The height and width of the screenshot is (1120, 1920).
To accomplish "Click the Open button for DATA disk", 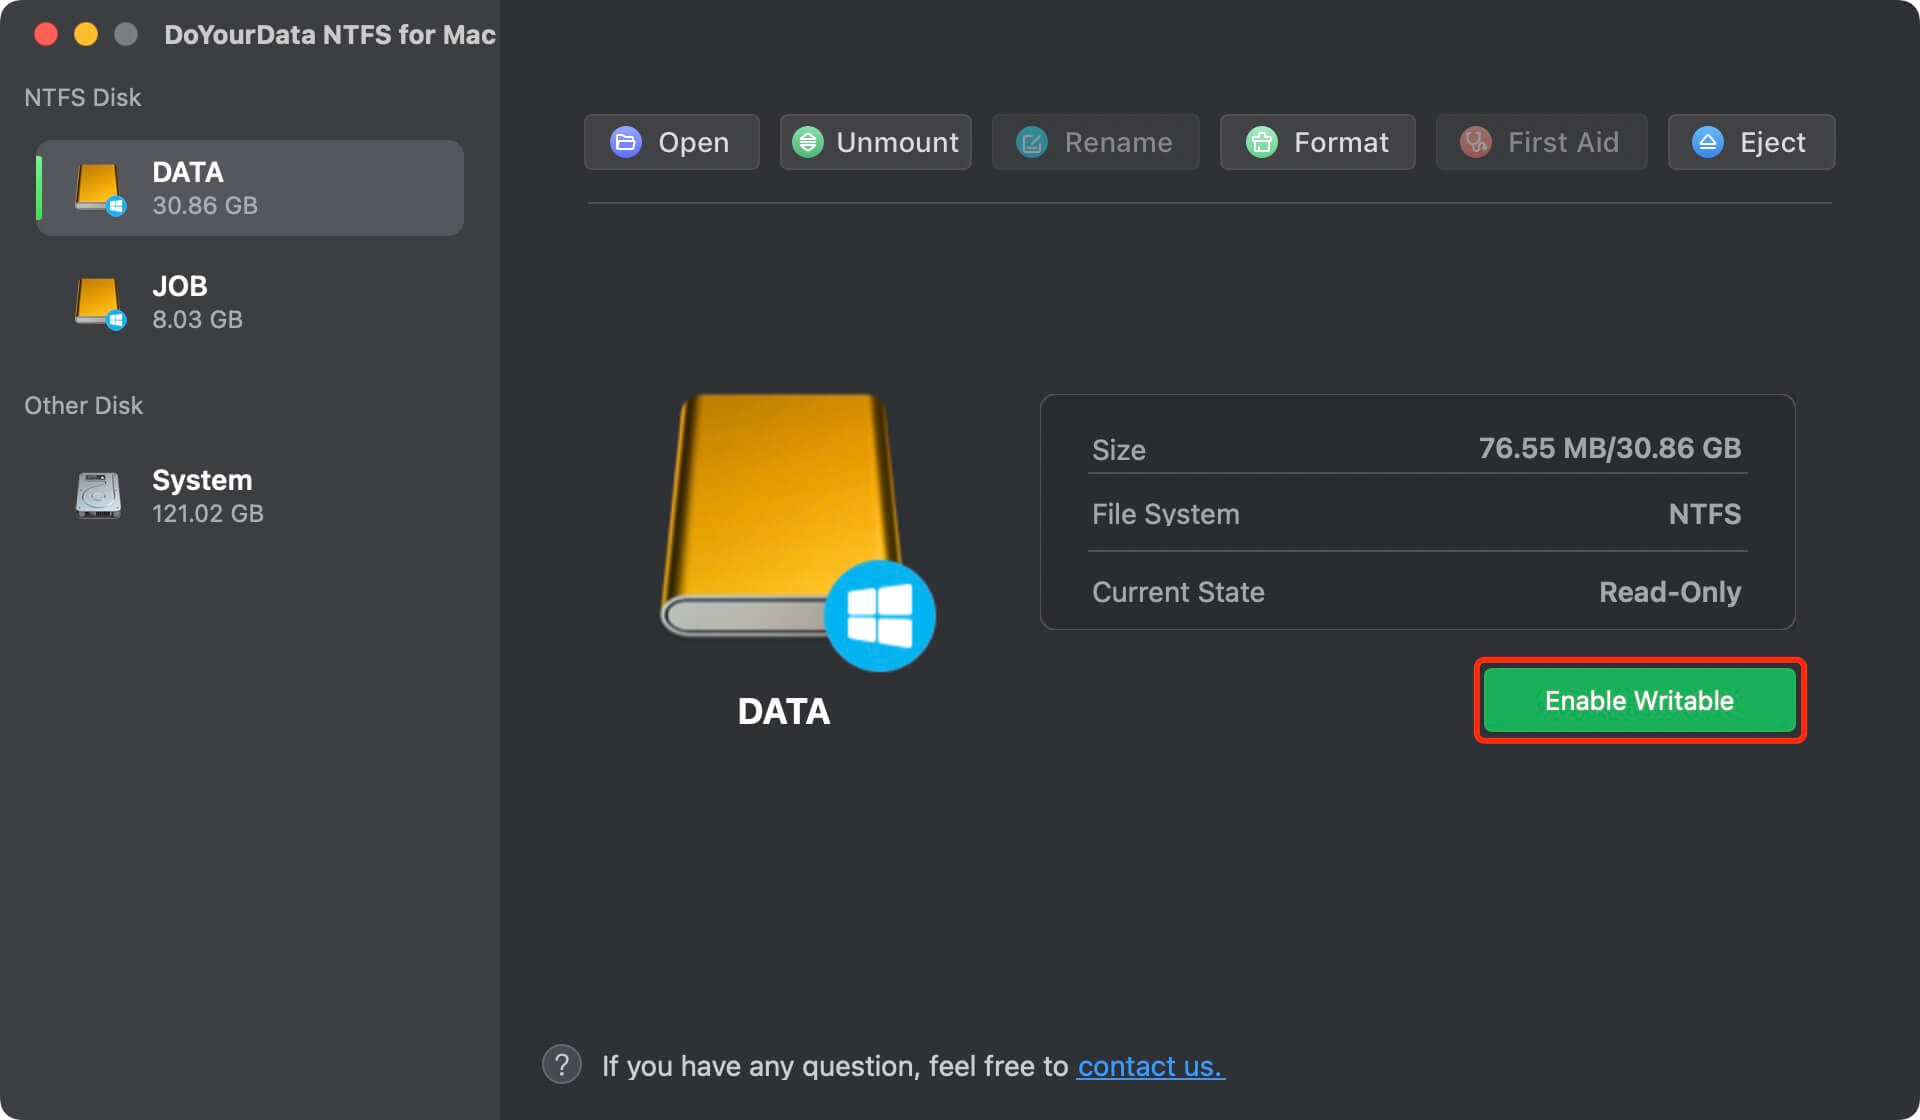I will tap(671, 139).
